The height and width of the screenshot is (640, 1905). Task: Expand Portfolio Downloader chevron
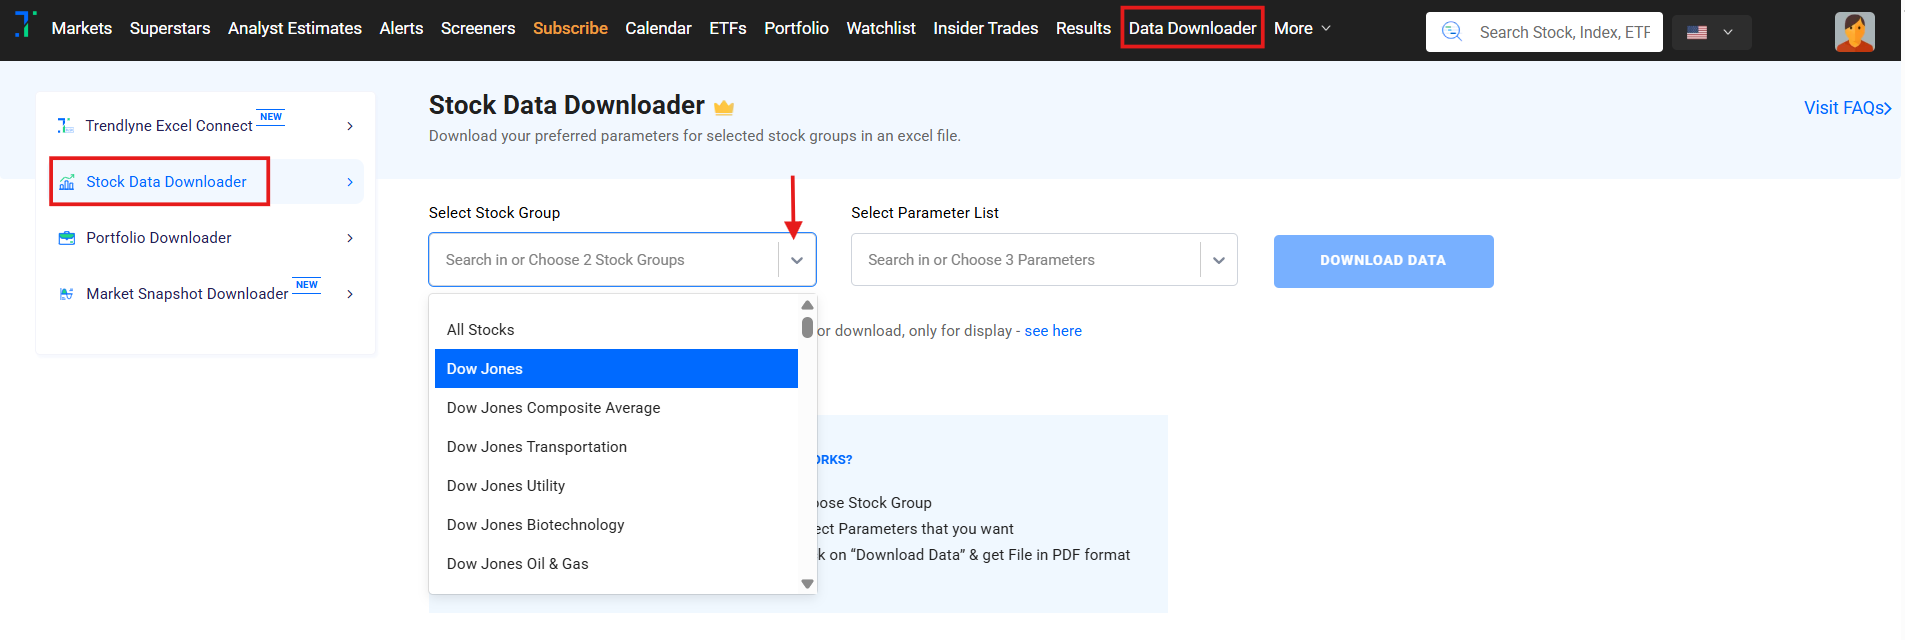[350, 238]
